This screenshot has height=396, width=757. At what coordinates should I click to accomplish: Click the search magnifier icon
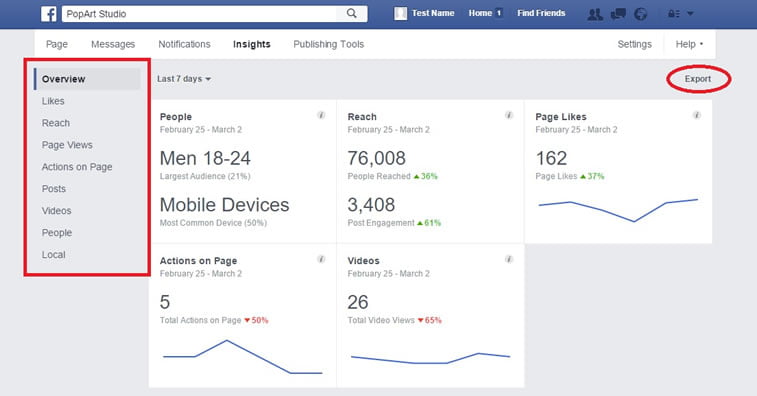(x=351, y=14)
